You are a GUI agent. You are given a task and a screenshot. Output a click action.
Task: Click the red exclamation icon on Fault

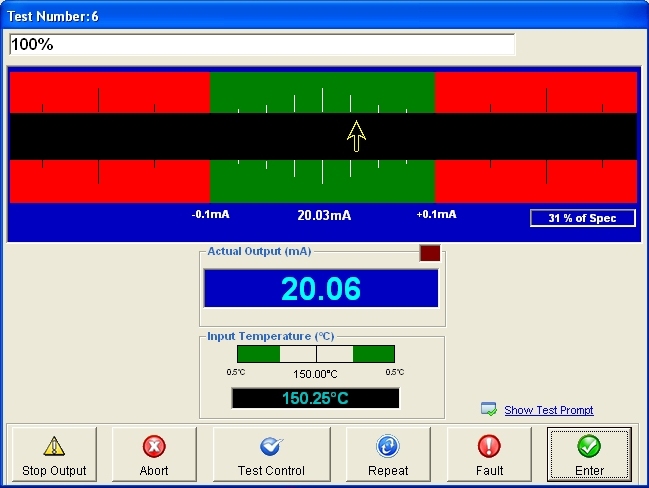coord(489,446)
